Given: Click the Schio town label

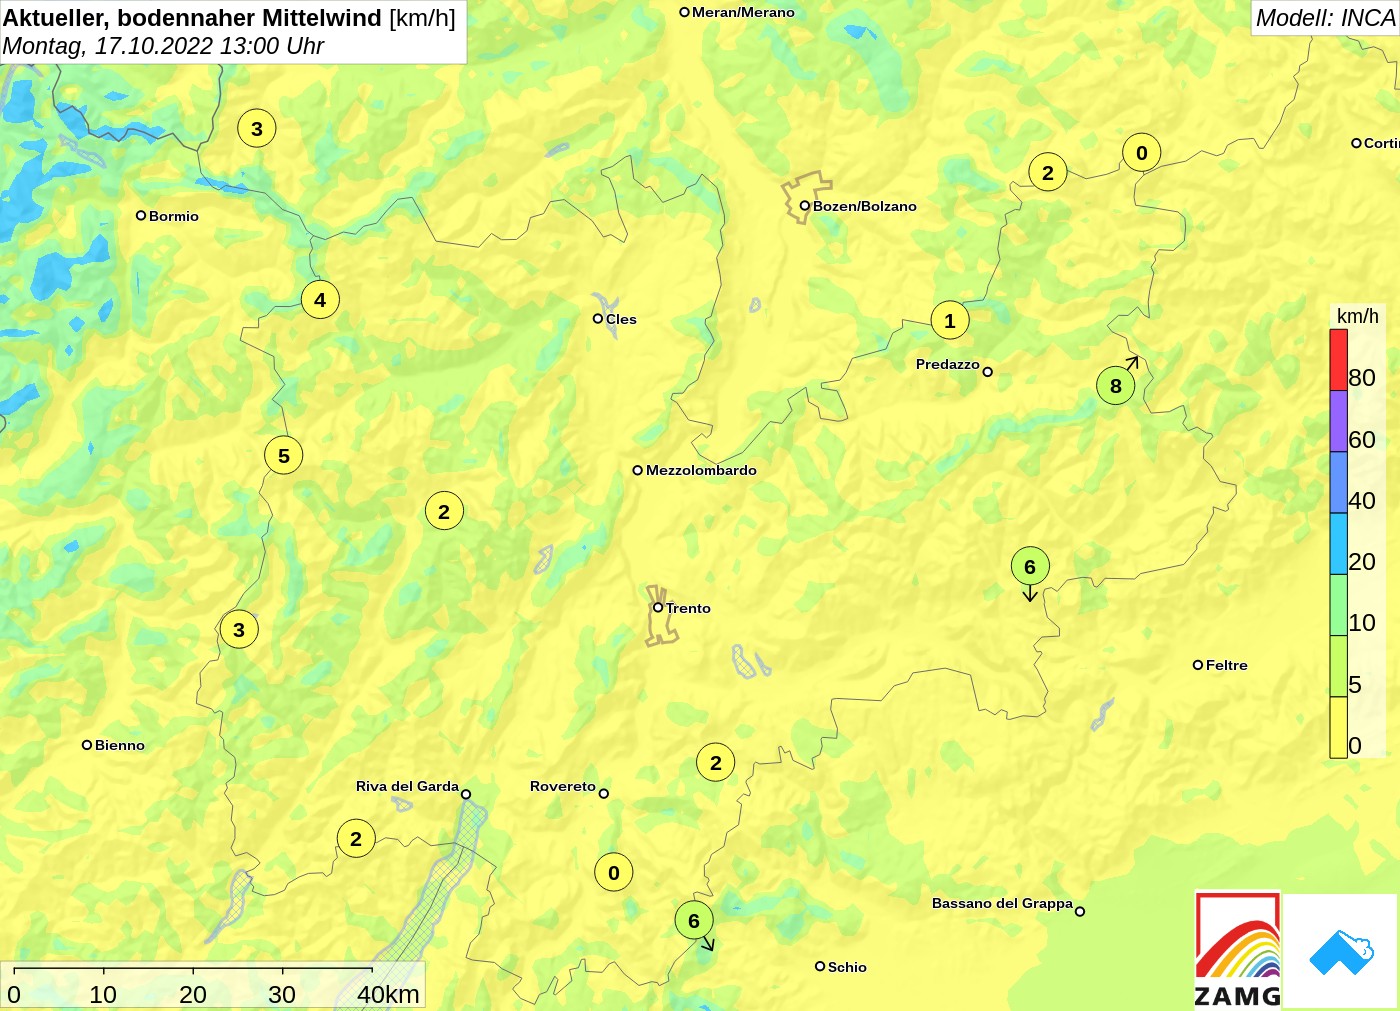Looking at the screenshot, I should (x=847, y=967).
